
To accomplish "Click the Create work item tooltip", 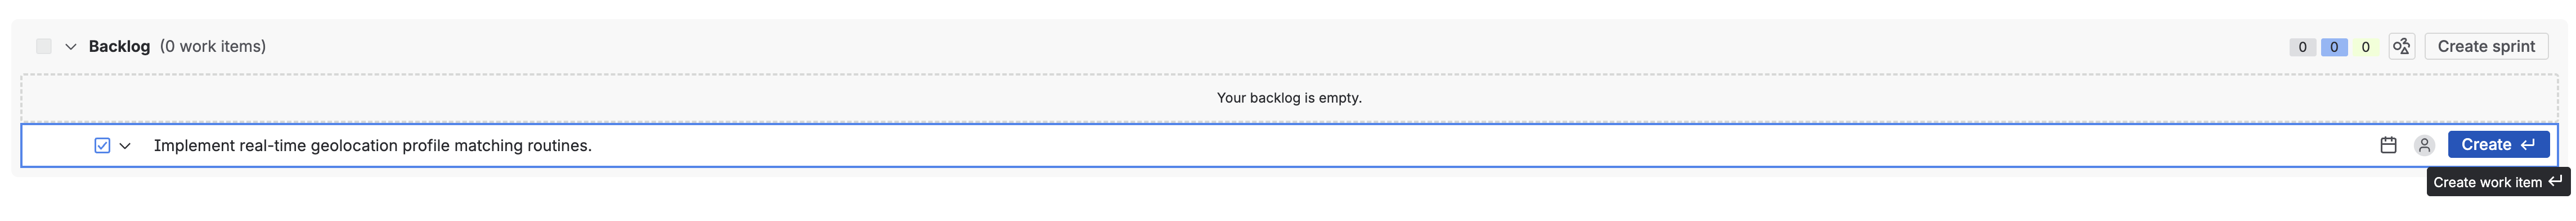I will pyautogui.click(x=2498, y=182).
